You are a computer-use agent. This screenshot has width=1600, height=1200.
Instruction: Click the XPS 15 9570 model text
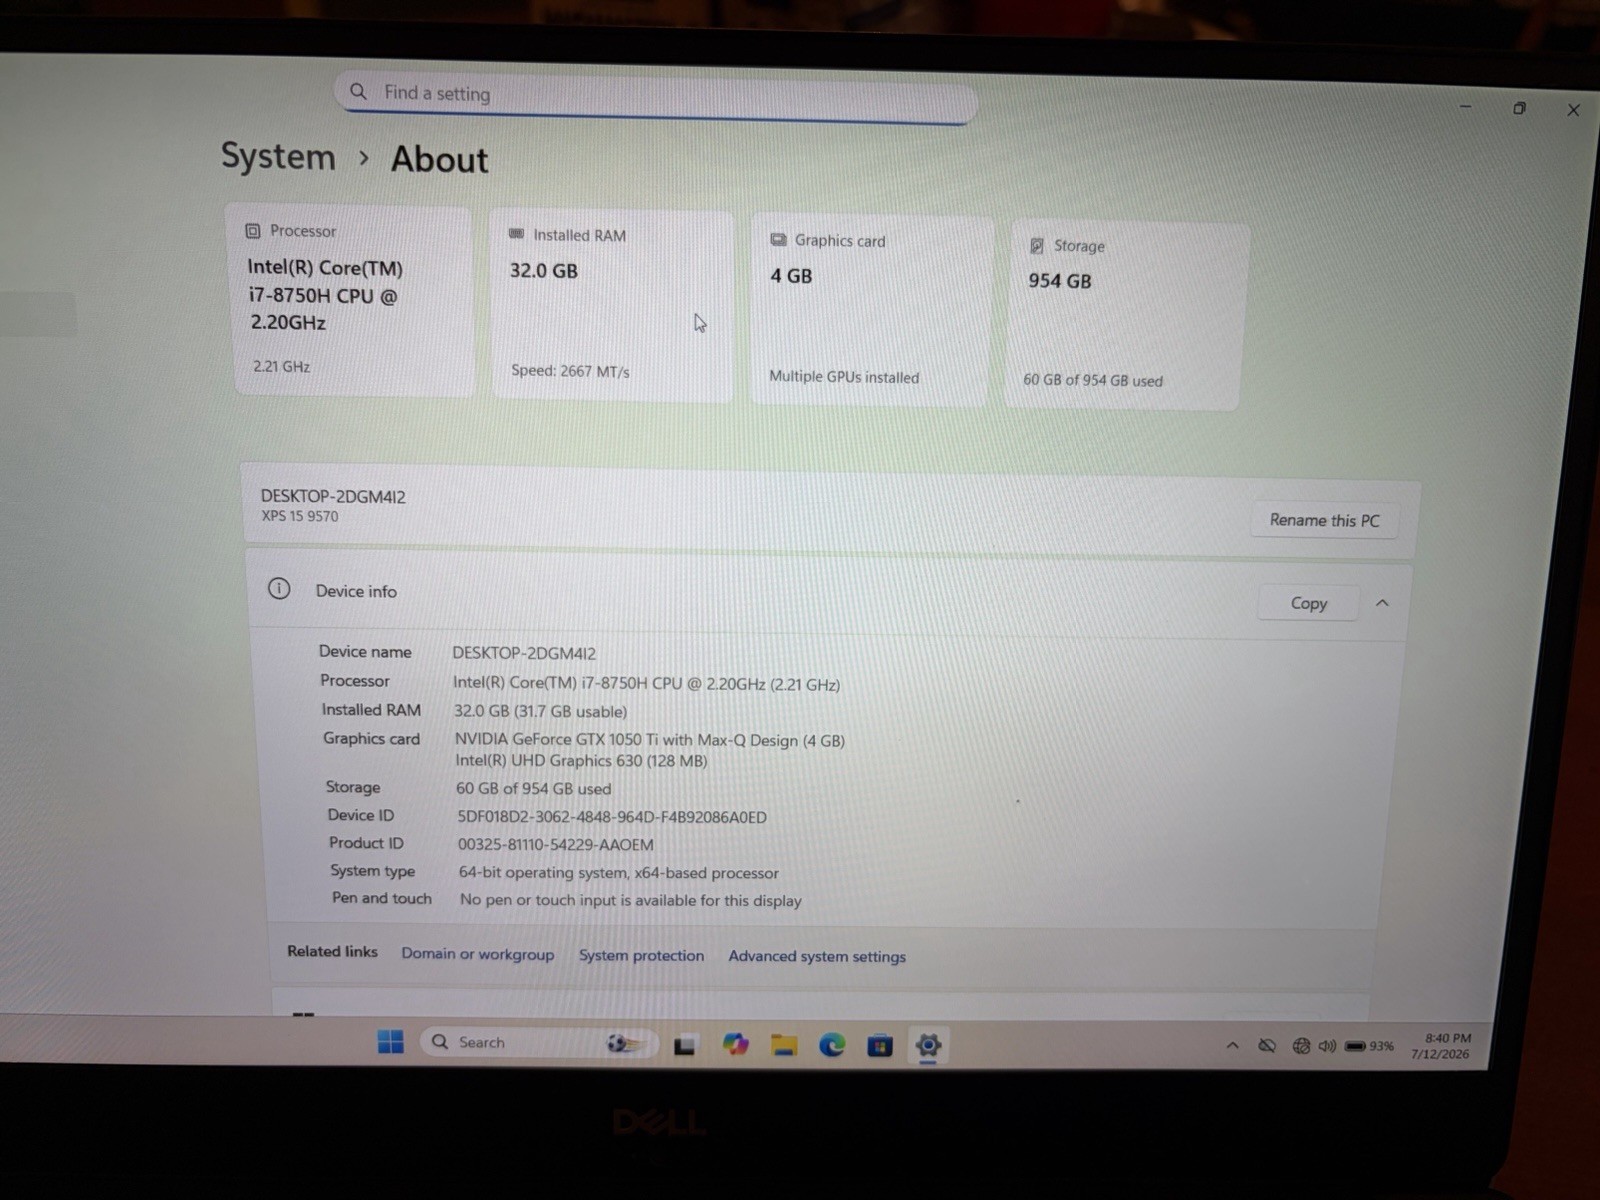point(300,517)
